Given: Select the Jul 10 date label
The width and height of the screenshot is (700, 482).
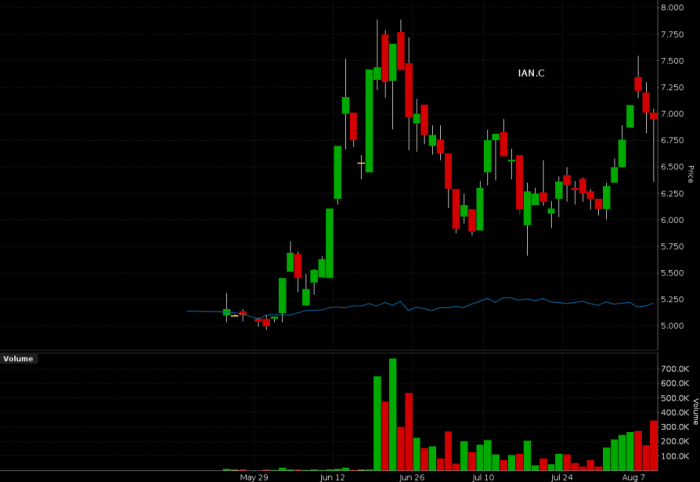Looking at the screenshot, I should click(x=483, y=478).
